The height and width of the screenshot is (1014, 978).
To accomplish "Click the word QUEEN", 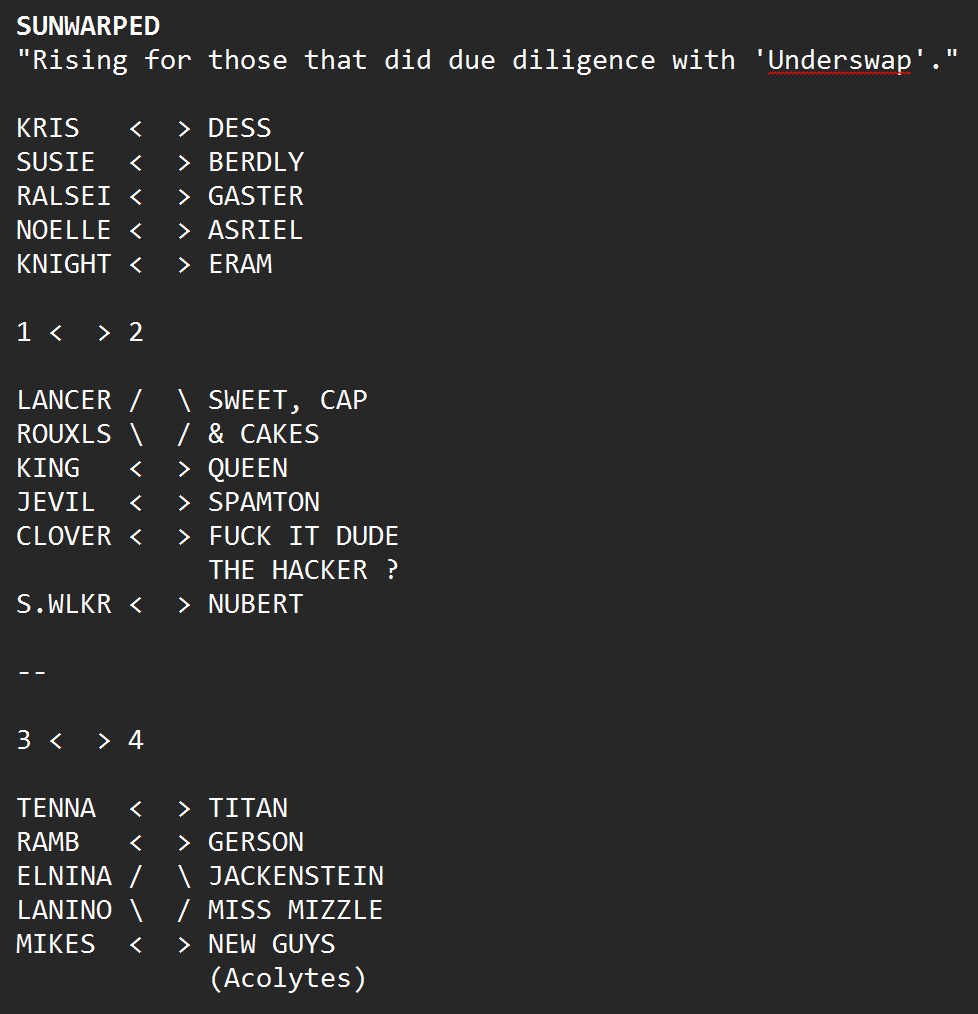I will pyautogui.click(x=247, y=468).
